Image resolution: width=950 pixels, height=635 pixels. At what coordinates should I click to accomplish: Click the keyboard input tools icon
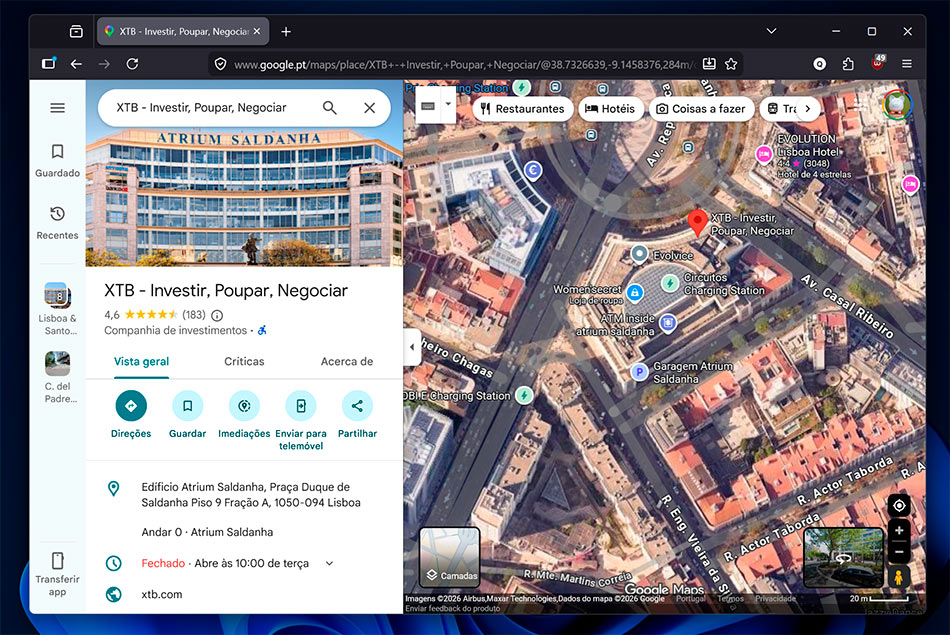coord(428,107)
